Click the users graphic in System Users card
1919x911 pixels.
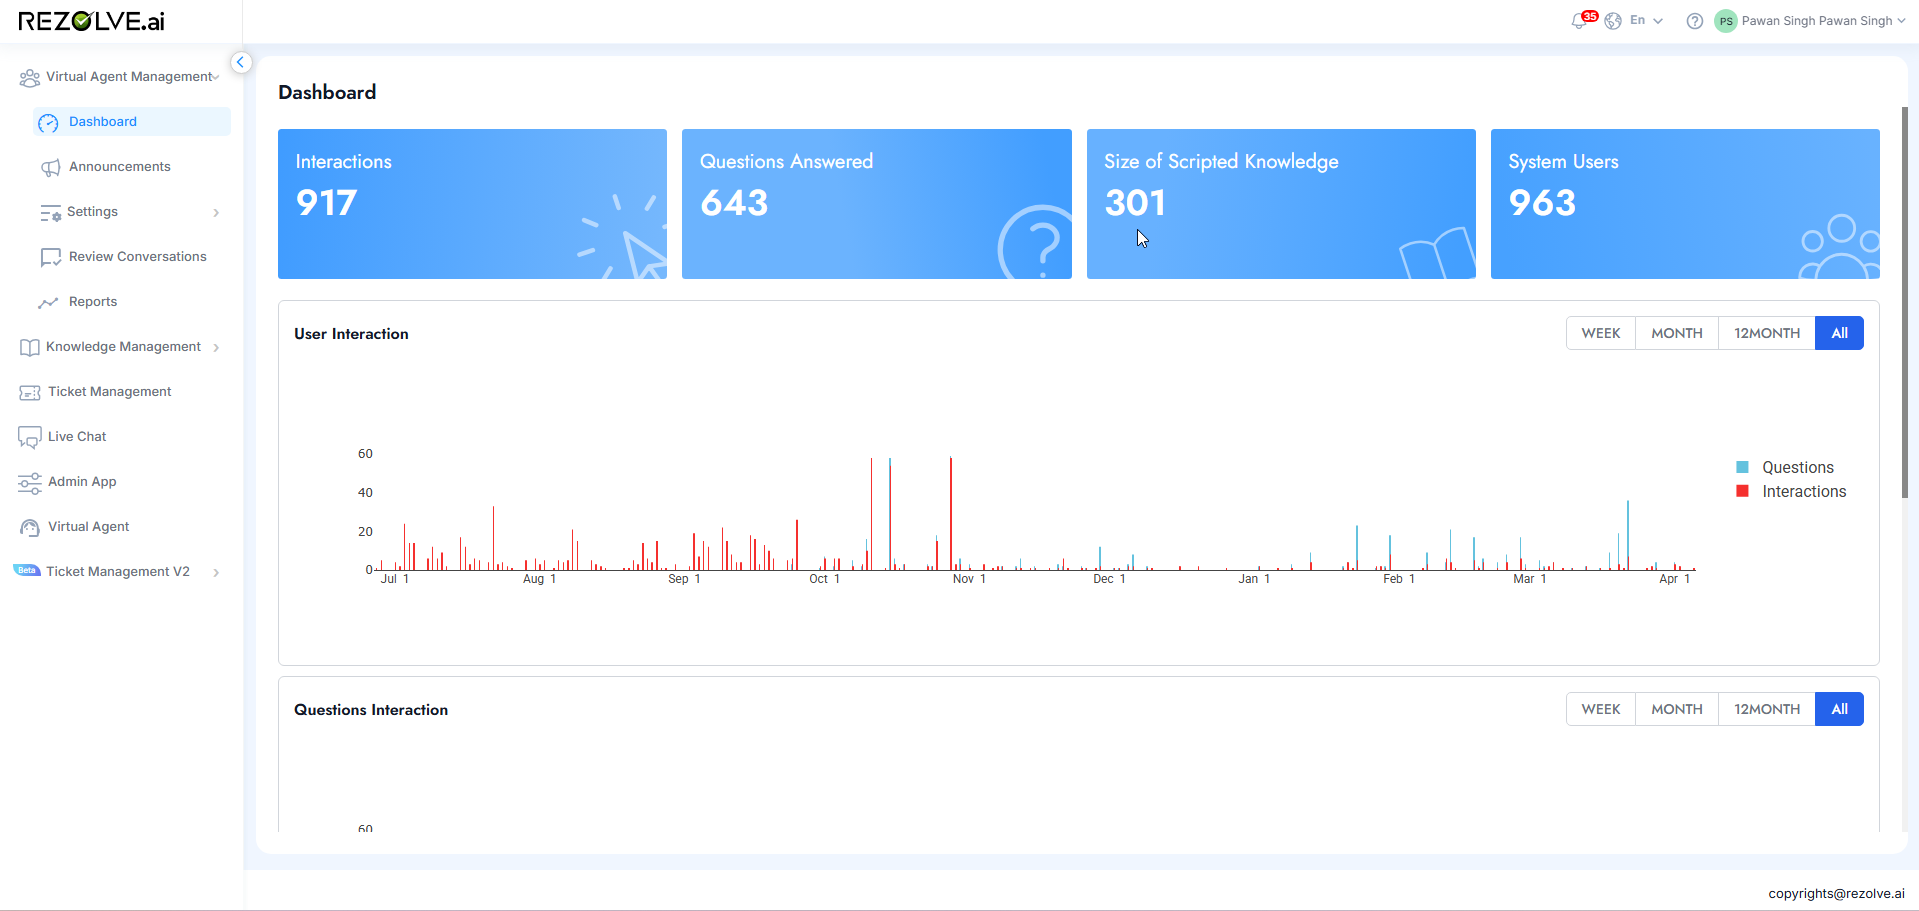click(1839, 247)
